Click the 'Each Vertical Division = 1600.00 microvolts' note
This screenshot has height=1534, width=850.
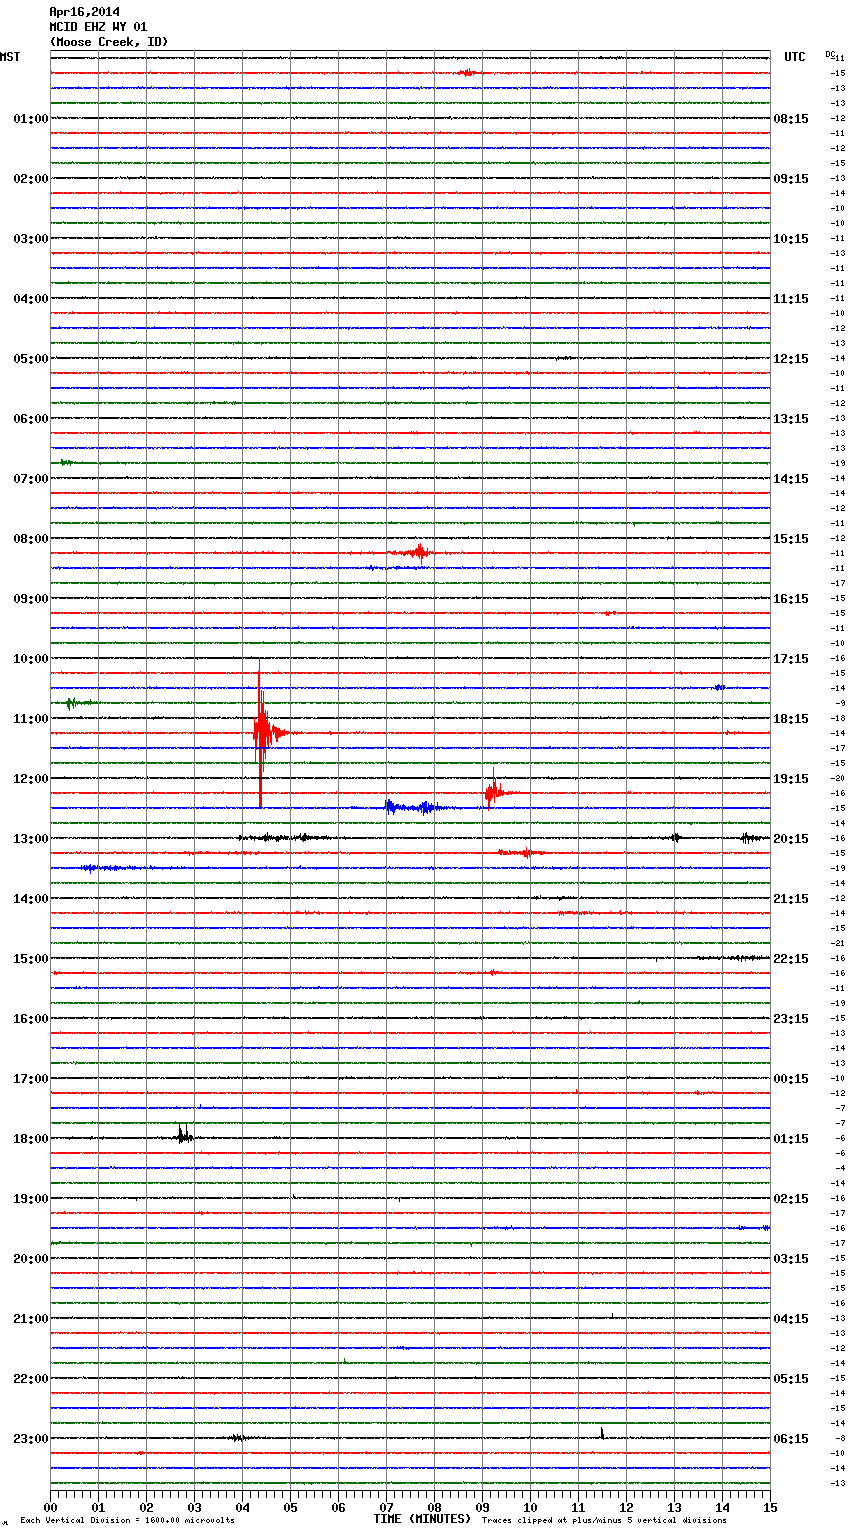127,1520
